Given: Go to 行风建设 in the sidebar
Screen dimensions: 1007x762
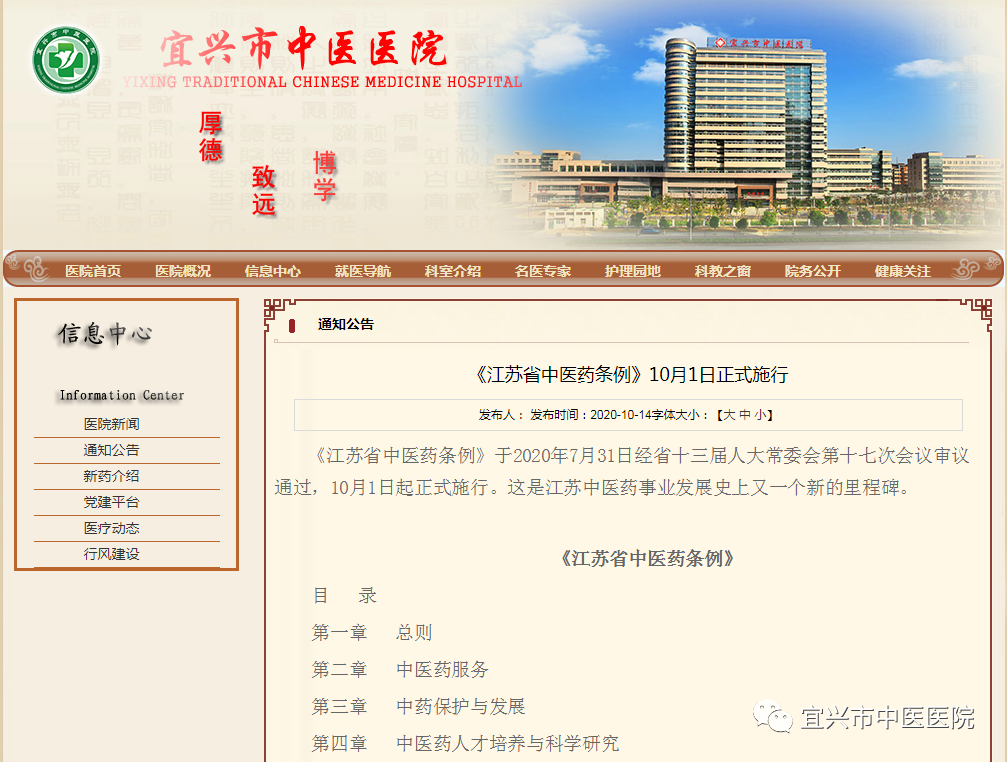Looking at the screenshot, I should pyautogui.click(x=111, y=553).
